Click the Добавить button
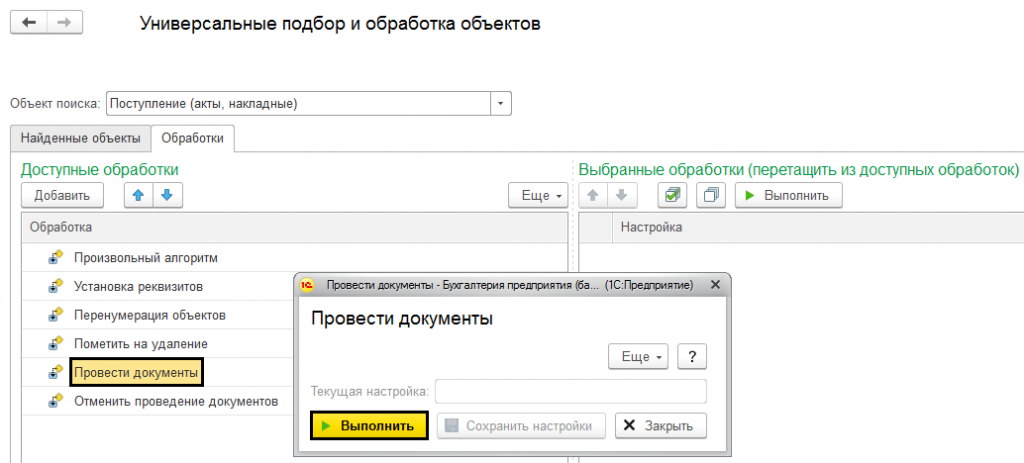1024x463 pixels. click(62, 195)
